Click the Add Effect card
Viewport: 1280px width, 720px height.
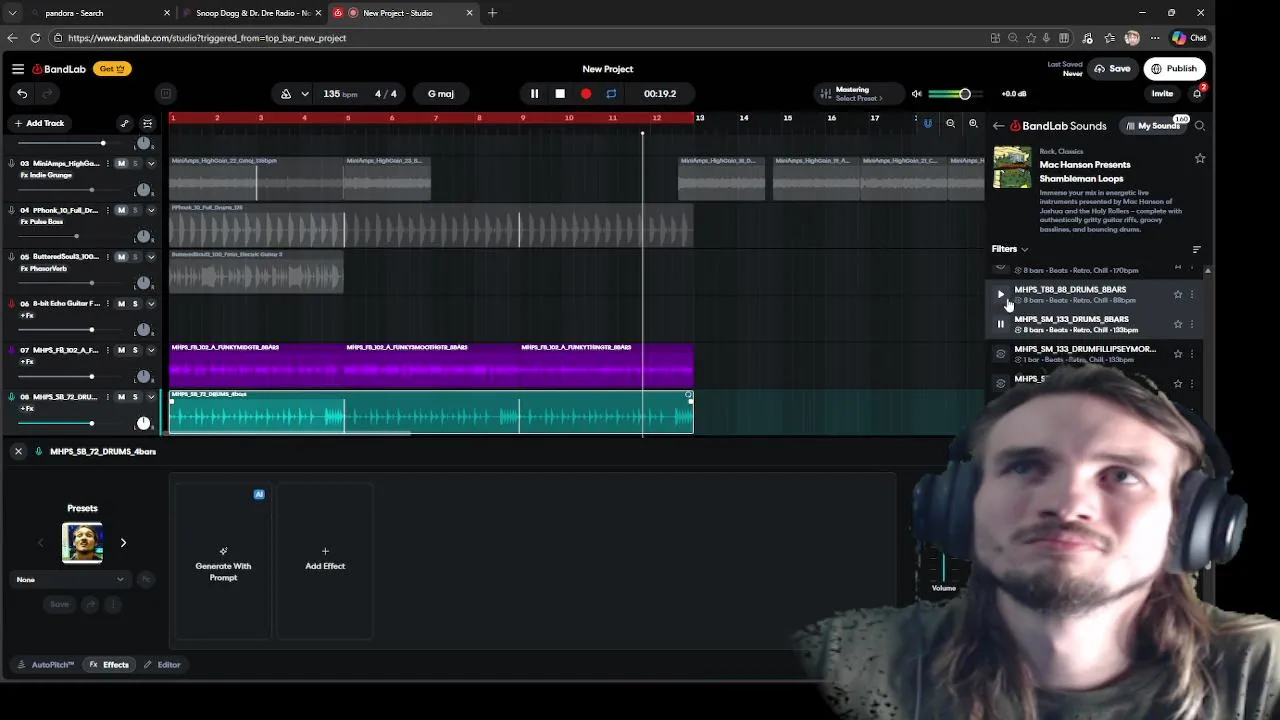(325, 562)
